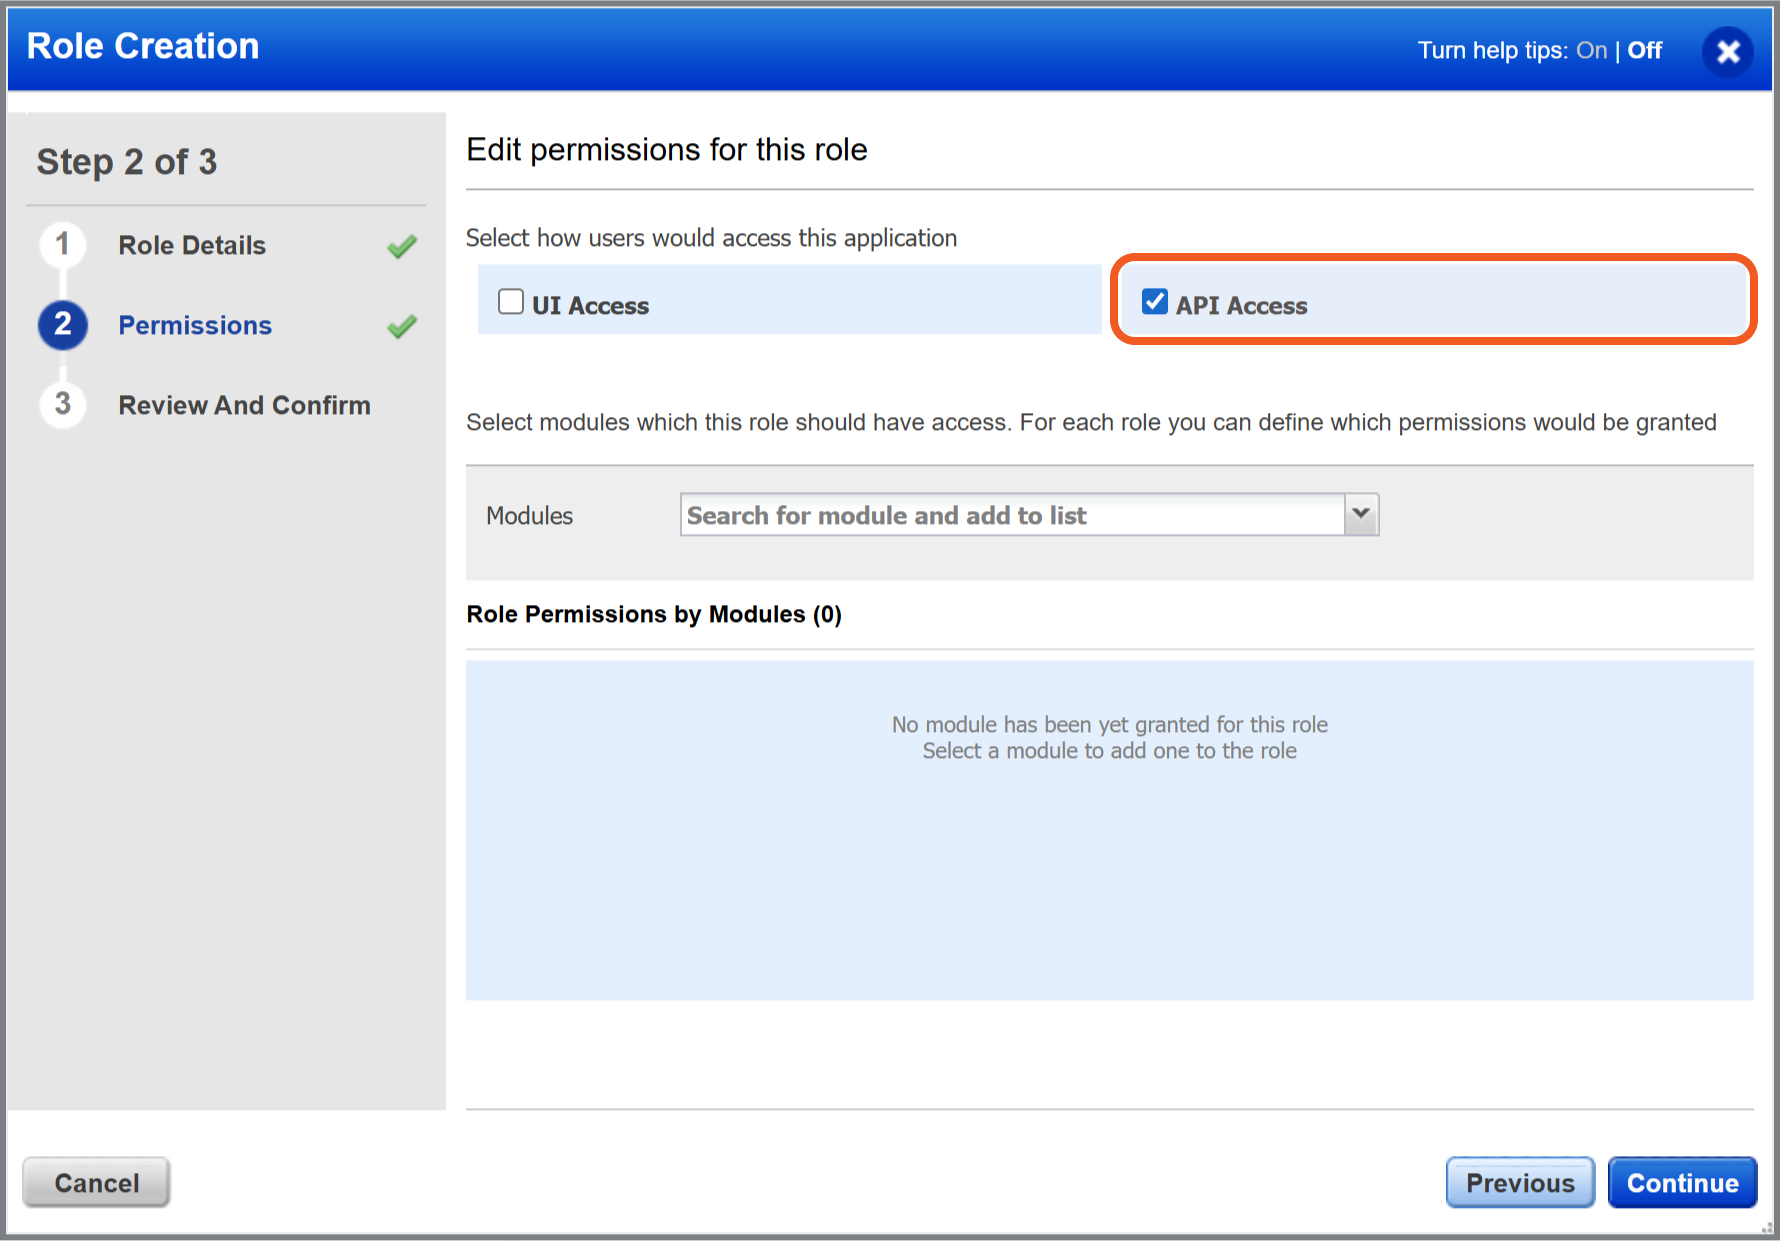Click step 1 circle icon
This screenshot has height=1241, width=1780.
point(63,245)
